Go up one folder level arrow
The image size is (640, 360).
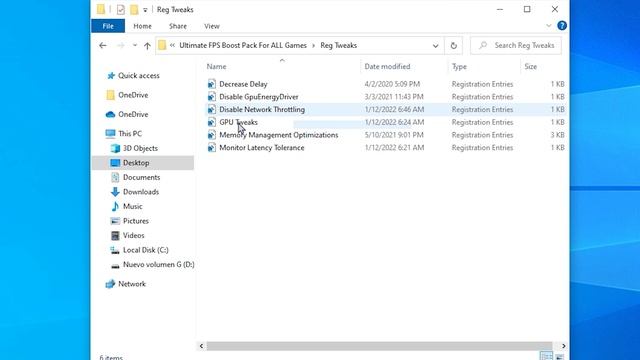pos(147,46)
